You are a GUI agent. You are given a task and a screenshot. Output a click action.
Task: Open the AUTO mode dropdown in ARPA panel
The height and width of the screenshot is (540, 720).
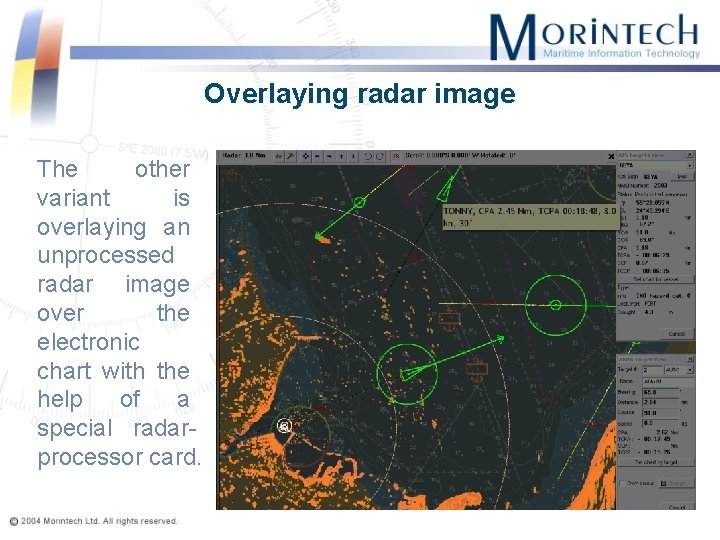point(679,370)
